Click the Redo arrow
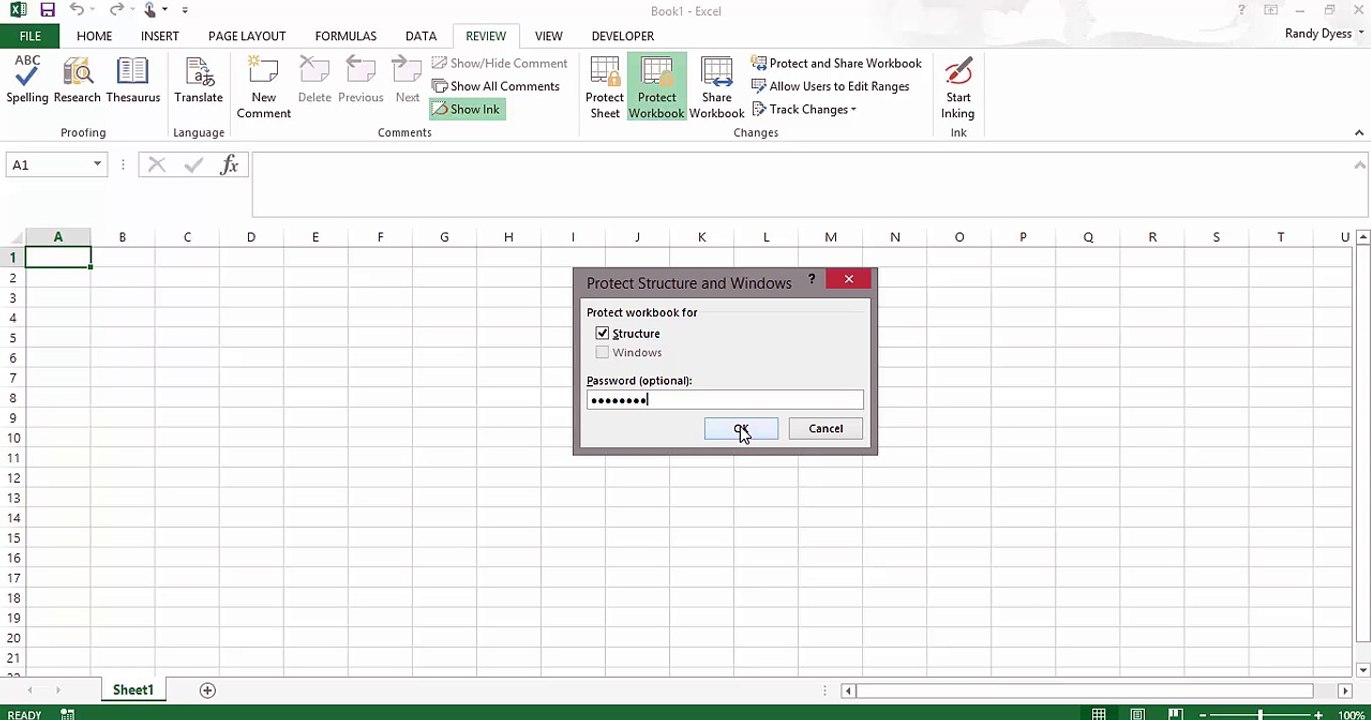This screenshot has width=1371, height=720. pyautogui.click(x=116, y=10)
